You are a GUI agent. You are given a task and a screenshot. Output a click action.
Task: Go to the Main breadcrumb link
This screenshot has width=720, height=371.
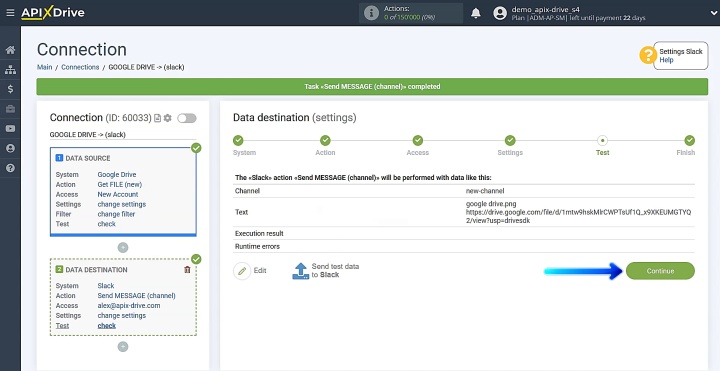[45, 67]
